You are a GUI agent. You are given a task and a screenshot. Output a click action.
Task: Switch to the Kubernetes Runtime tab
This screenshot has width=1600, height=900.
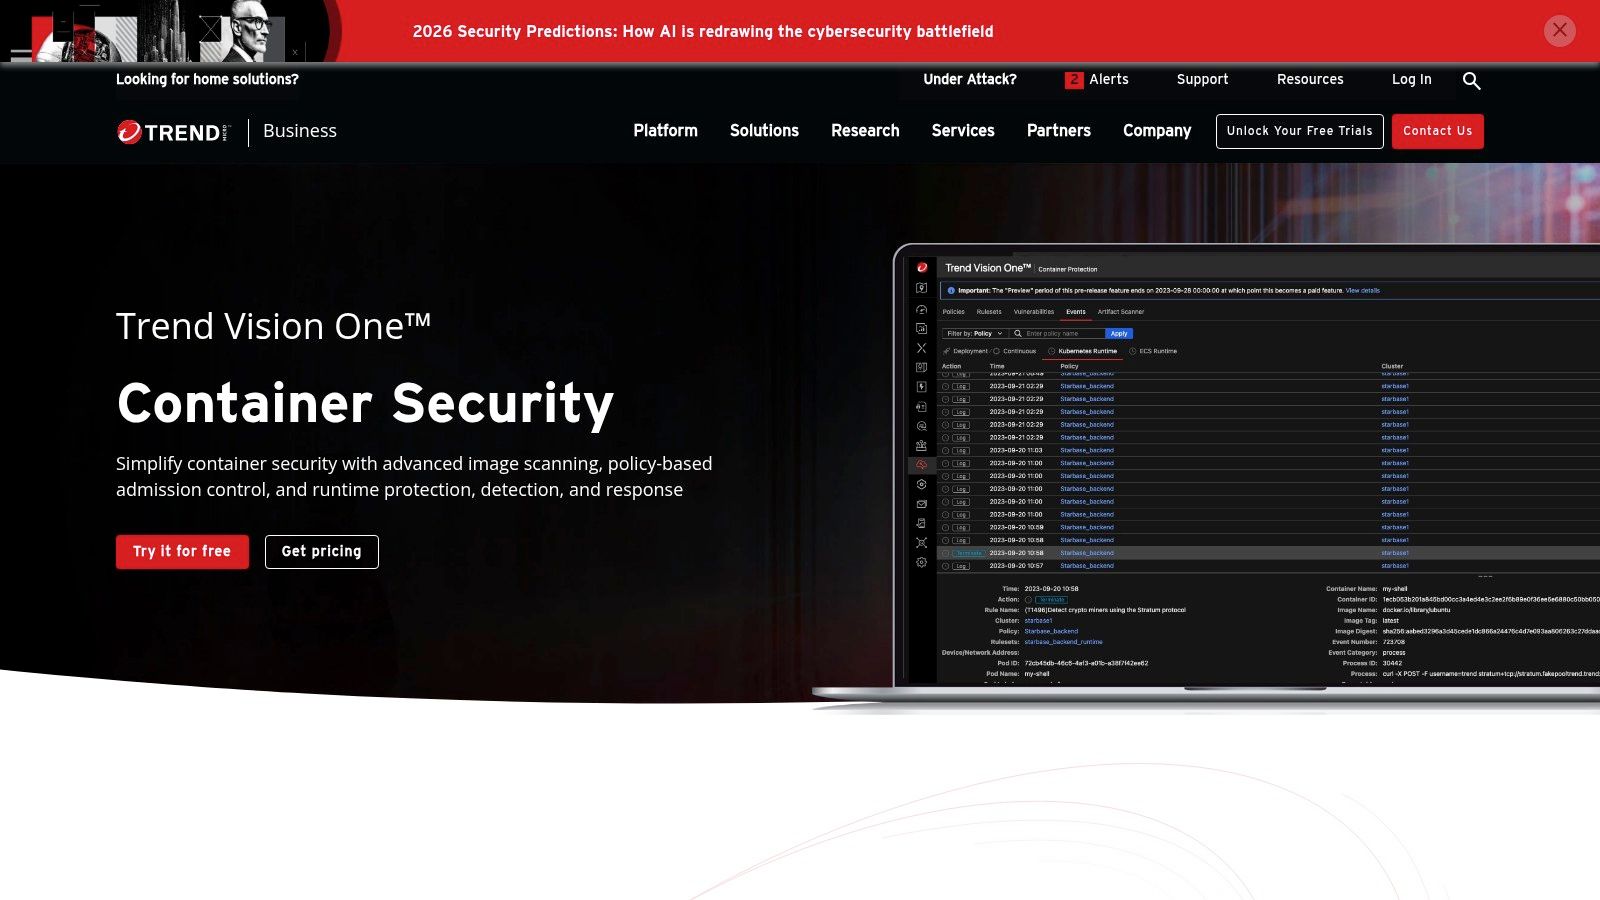pos(1088,351)
